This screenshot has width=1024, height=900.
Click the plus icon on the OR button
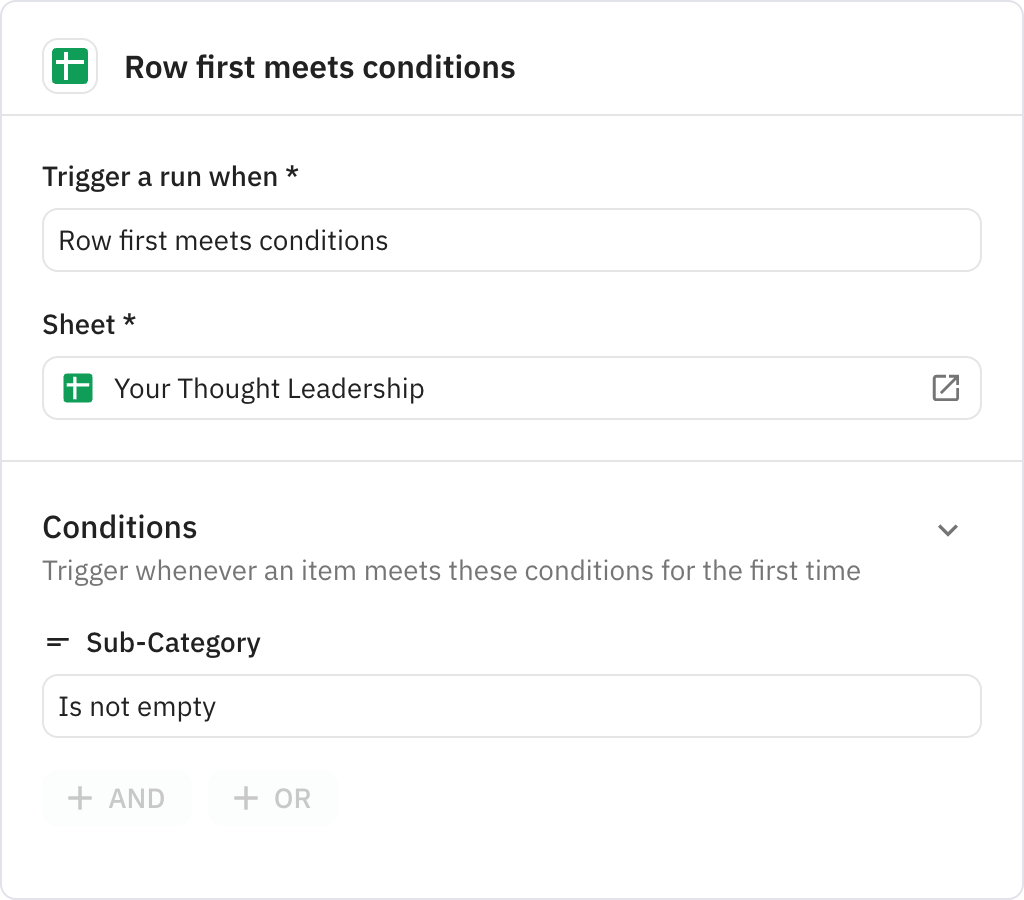pos(243,798)
